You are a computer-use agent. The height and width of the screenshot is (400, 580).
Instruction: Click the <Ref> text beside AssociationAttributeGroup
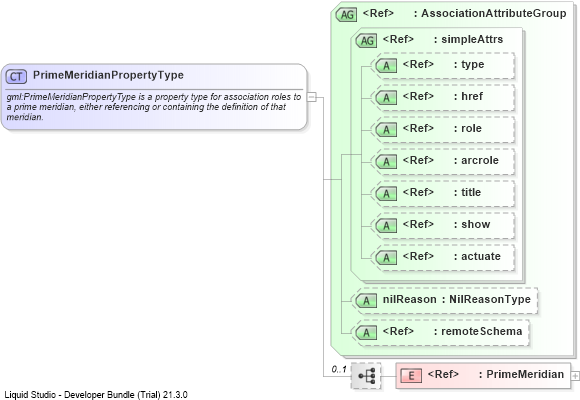(x=378, y=13)
